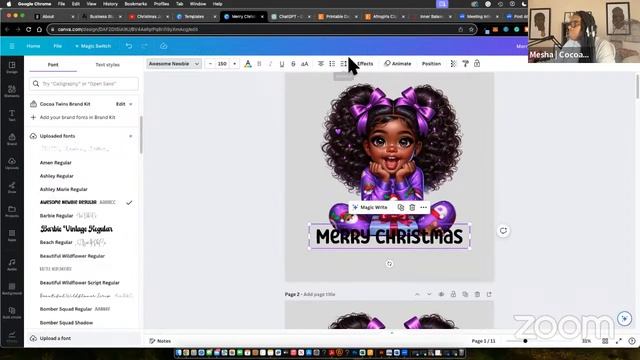Open the Awesome Newbie font dropdown
Screen dimensions: 640x360
tap(174, 64)
